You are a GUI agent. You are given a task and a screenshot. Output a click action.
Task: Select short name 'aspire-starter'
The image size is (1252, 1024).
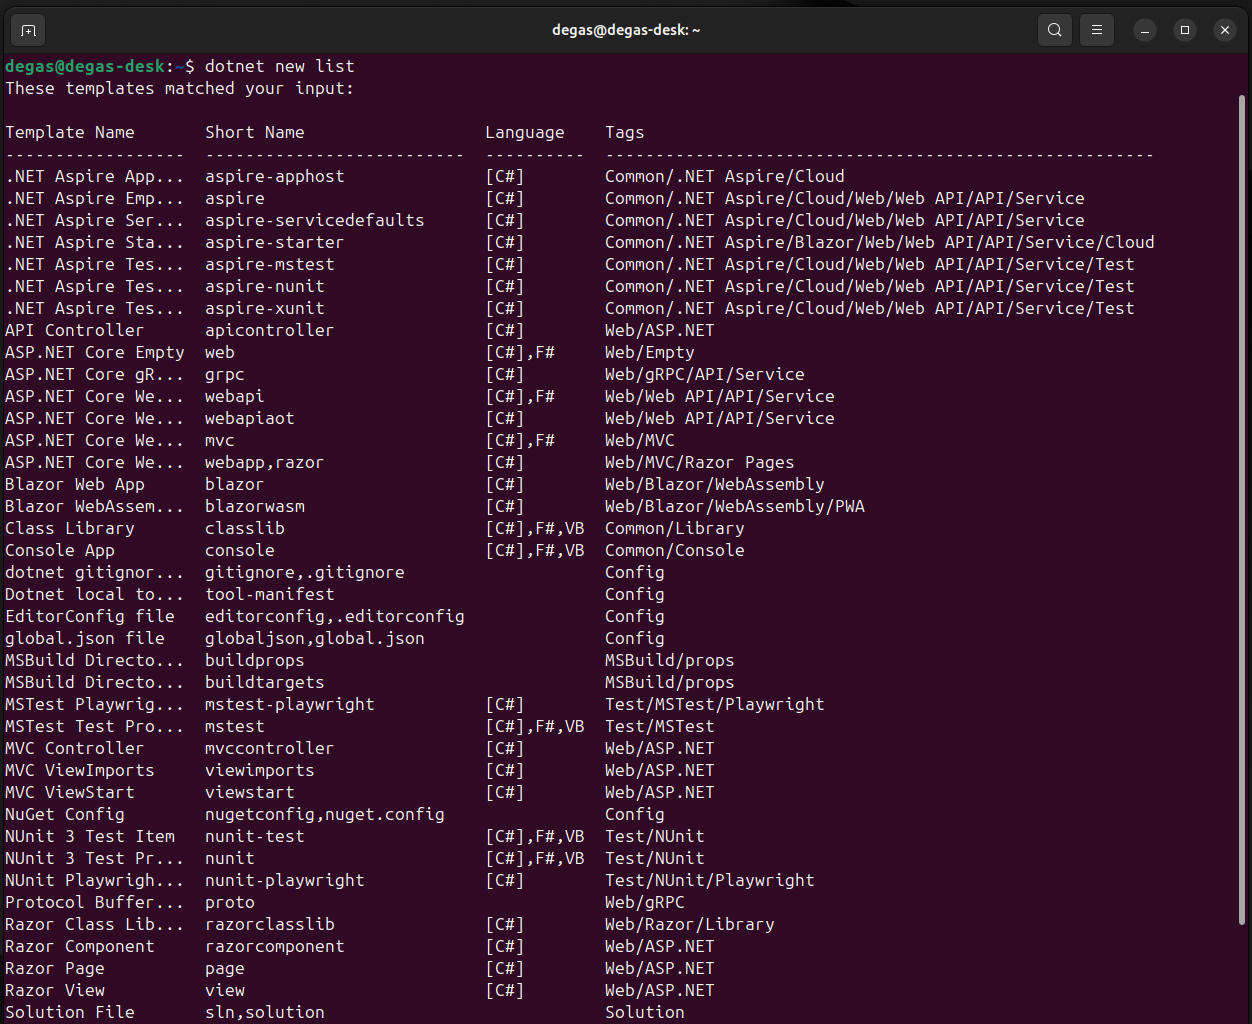tap(275, 242)
